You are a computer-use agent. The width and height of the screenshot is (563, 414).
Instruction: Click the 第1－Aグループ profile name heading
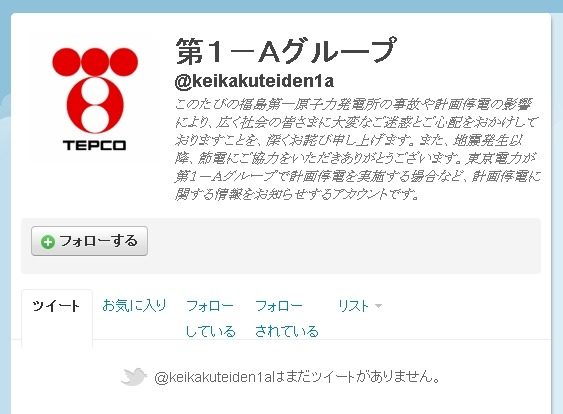click(x=286, y=51)
